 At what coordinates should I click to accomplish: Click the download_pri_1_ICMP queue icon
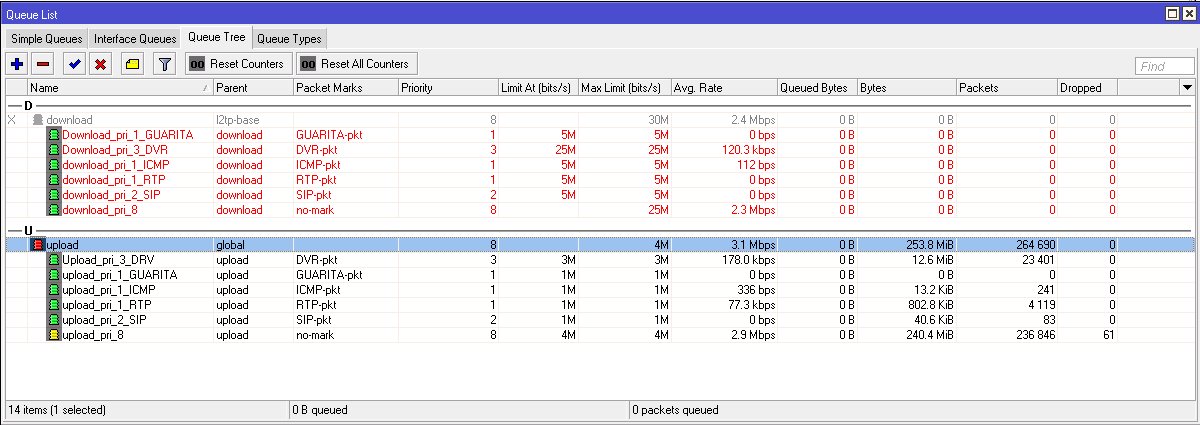coord(54,165)
